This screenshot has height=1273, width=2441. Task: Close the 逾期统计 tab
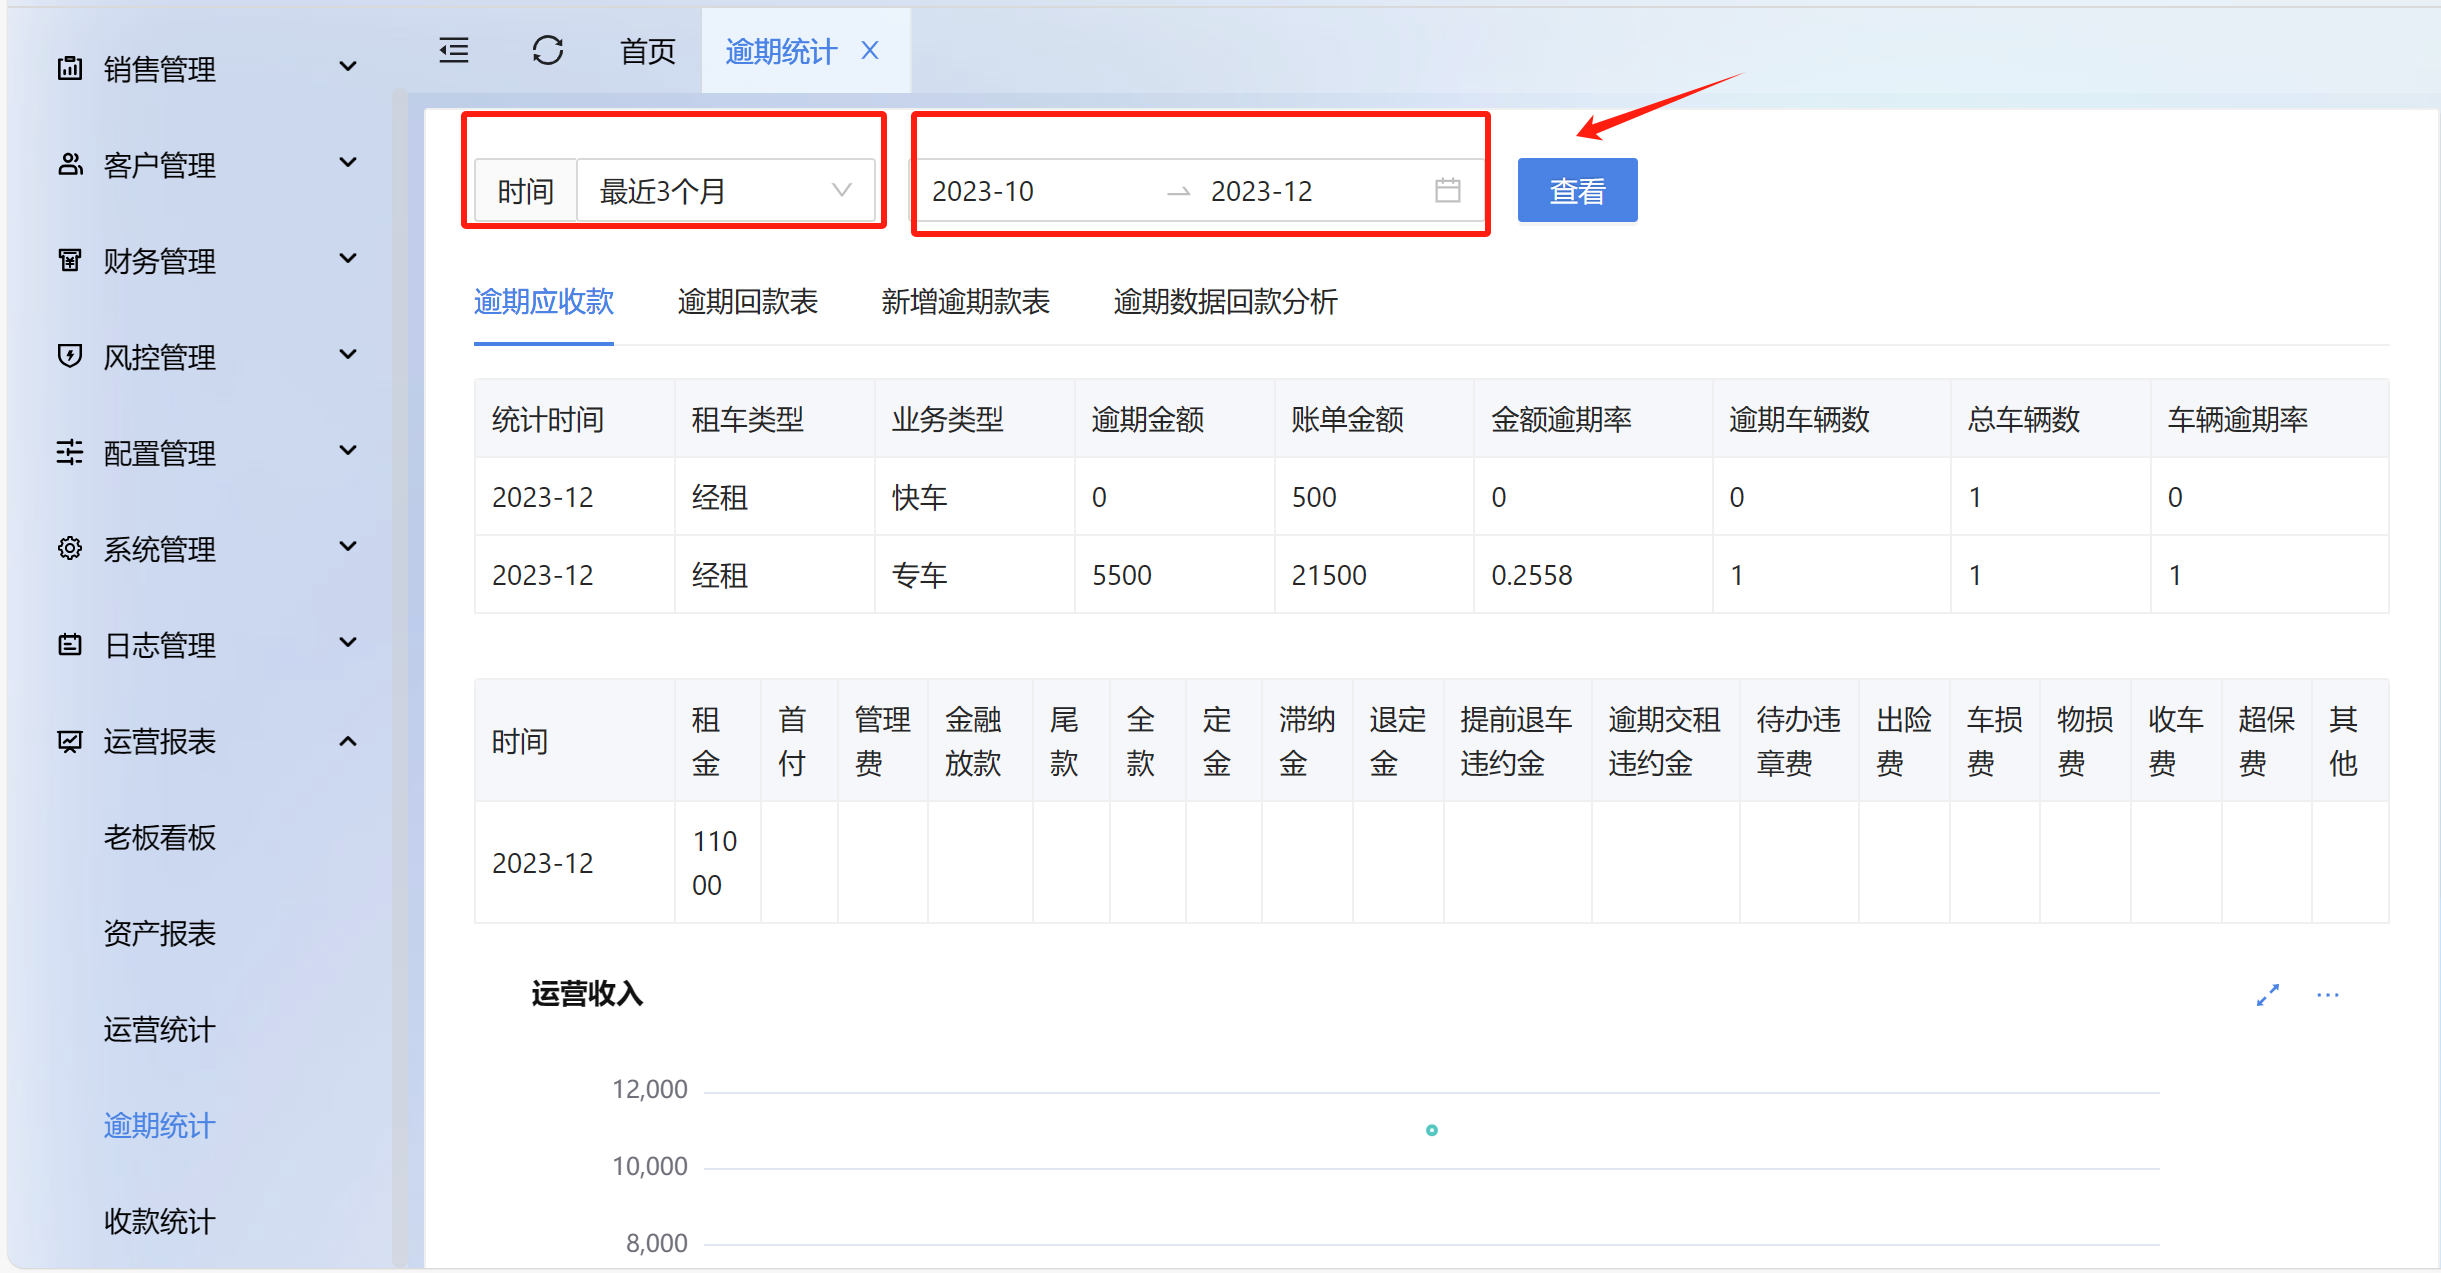click(x=870, y=50)
